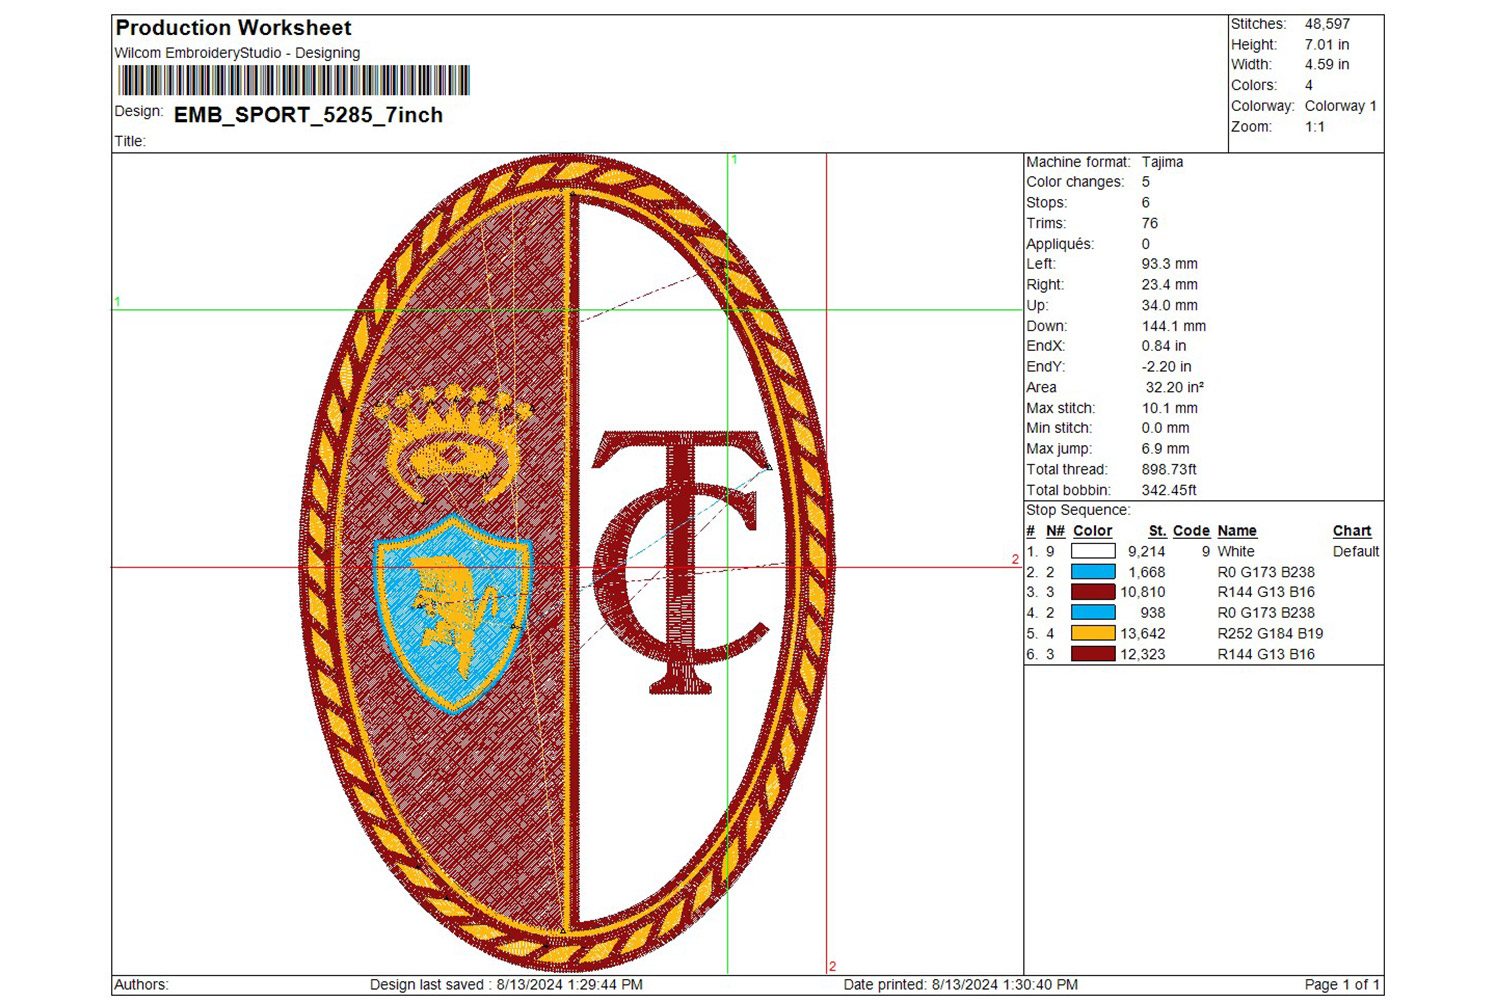
Task: Select the blue swatch with 938 stitches
Action: (1092, 612)
